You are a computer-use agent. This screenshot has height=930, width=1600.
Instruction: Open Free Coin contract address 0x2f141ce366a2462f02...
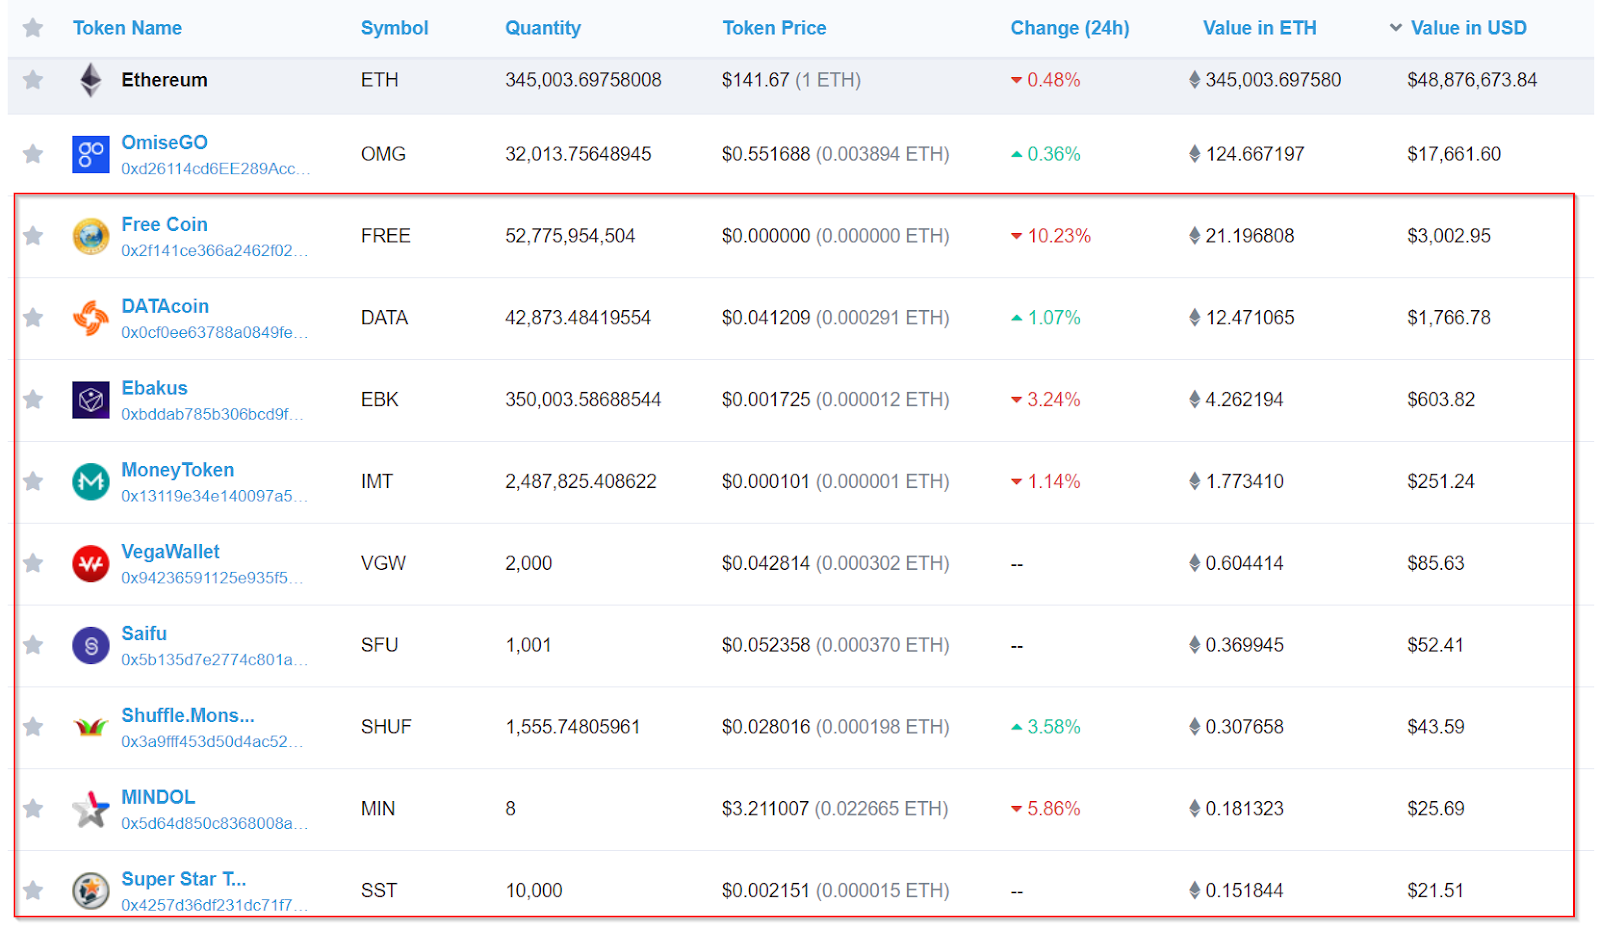pyautogui.click(x=215, y=251)
